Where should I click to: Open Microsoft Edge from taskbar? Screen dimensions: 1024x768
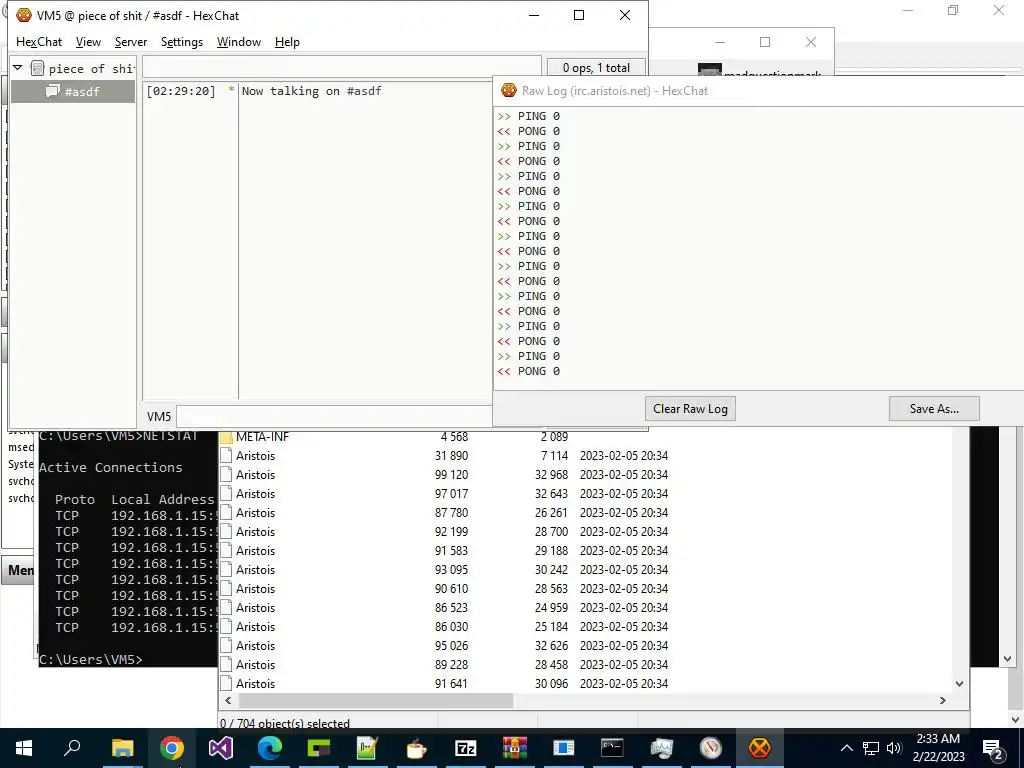(x=270, y=748)
